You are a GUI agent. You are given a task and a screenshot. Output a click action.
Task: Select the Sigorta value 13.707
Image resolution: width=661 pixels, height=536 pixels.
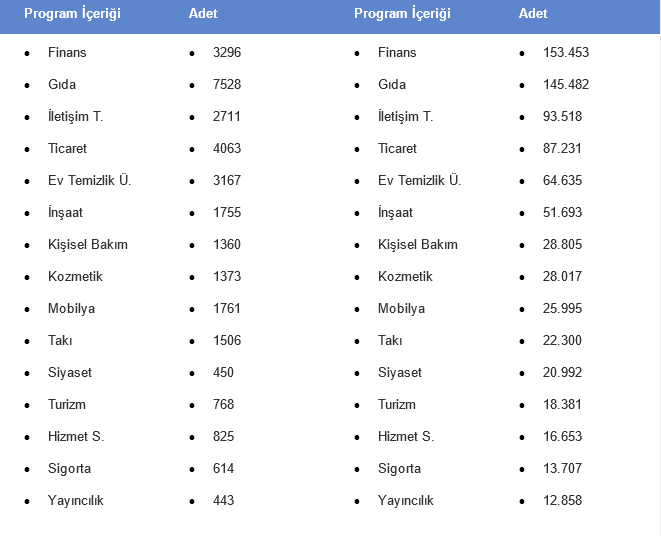pyautogui.click(x=562, y=468)
